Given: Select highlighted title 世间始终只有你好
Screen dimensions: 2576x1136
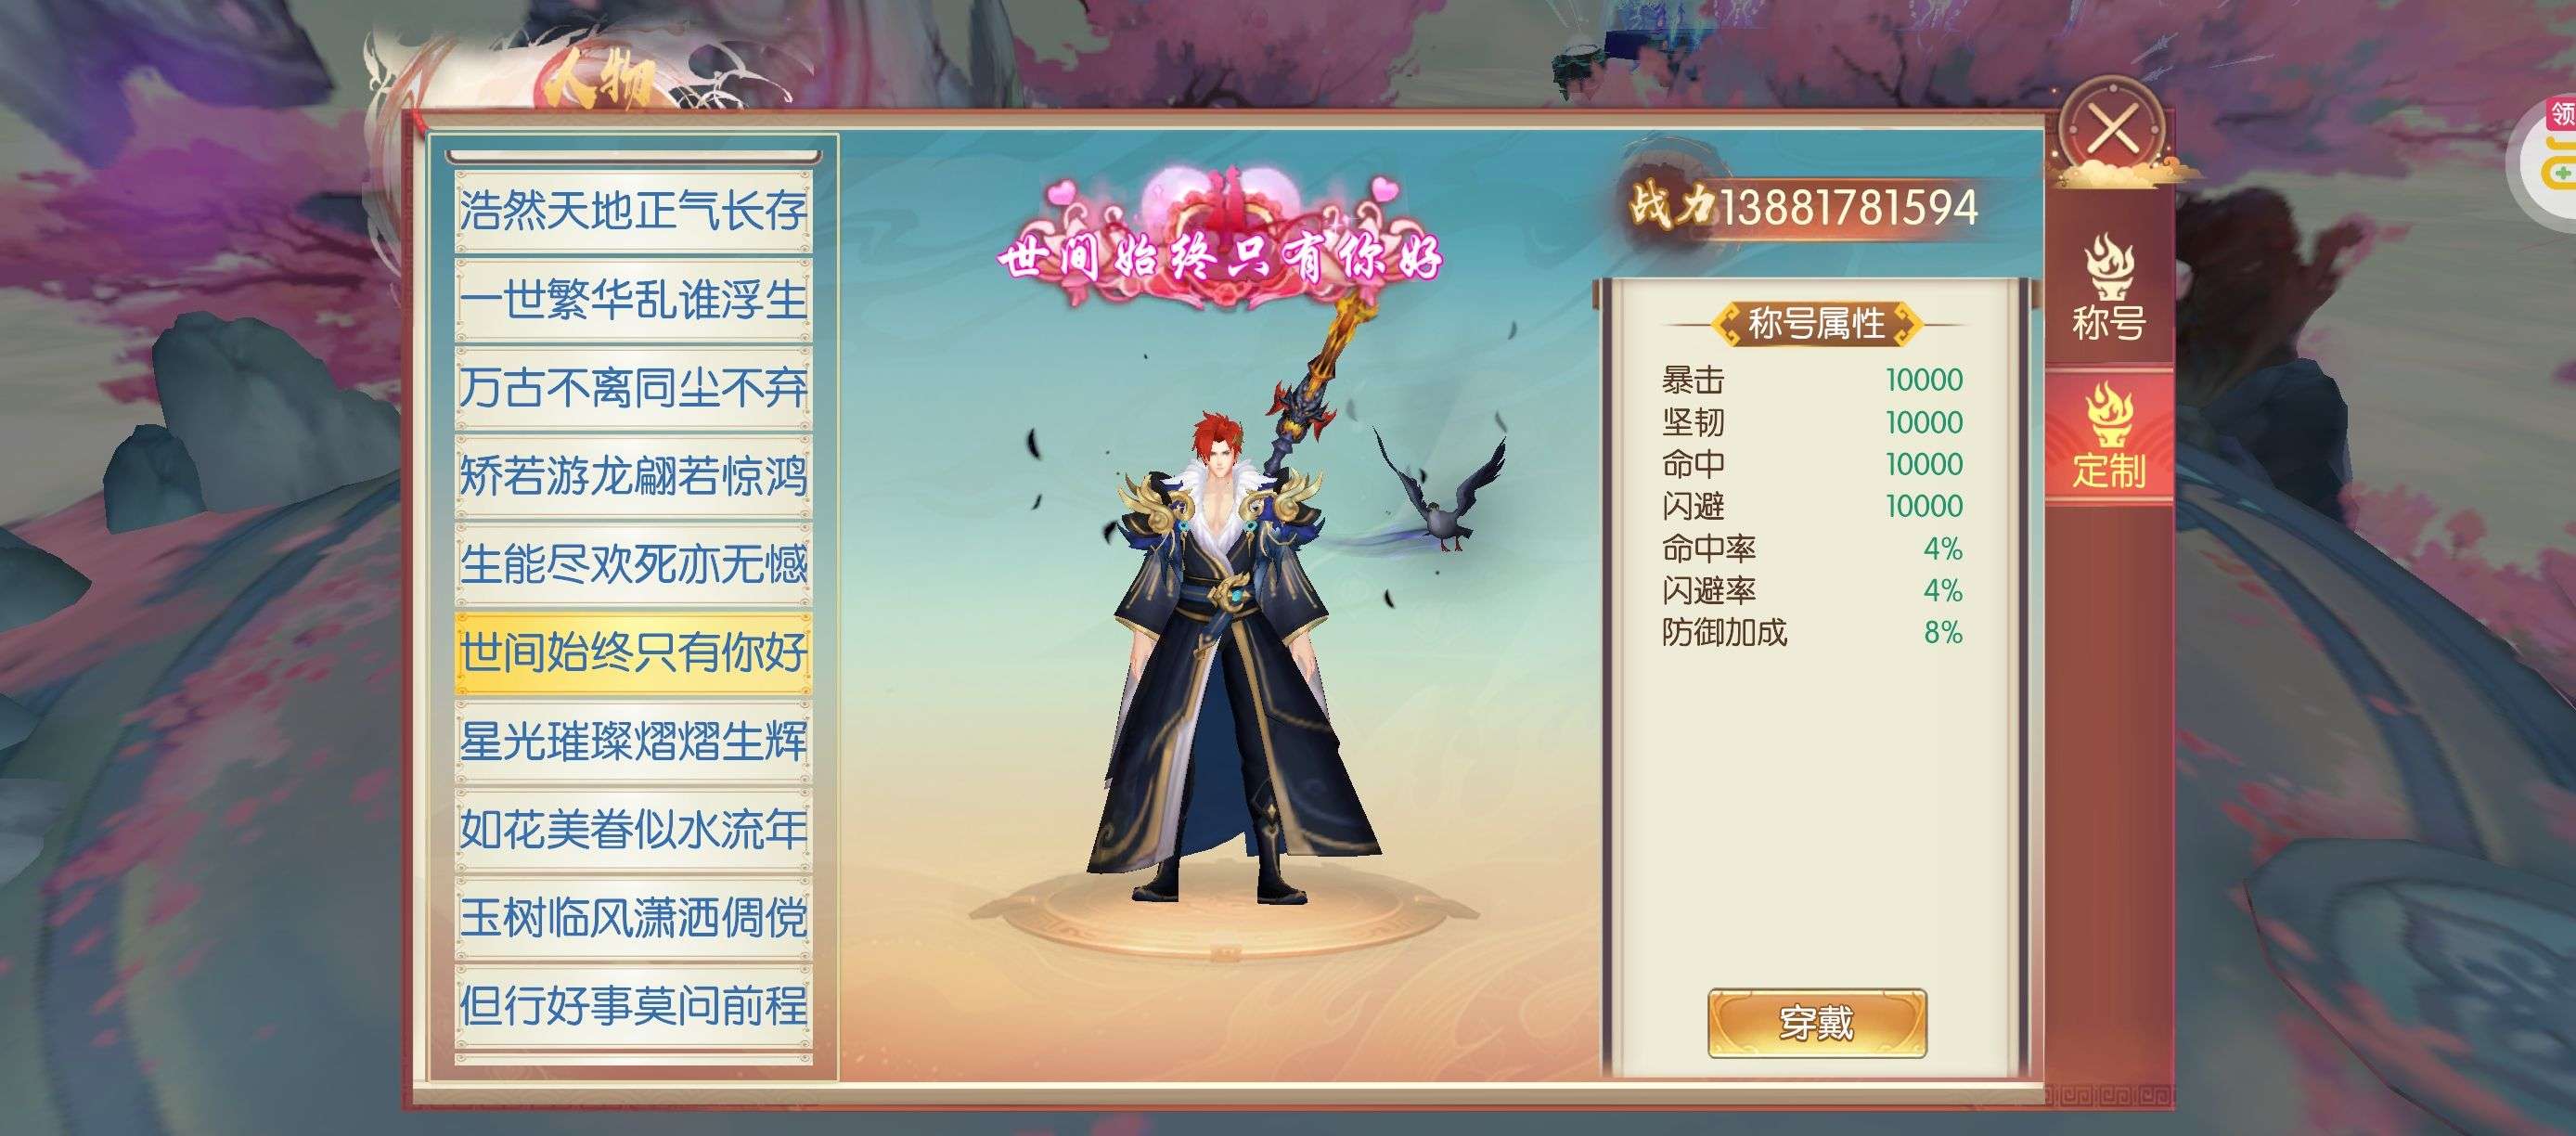Looking at the screenshot, I should tap(633, 652).
